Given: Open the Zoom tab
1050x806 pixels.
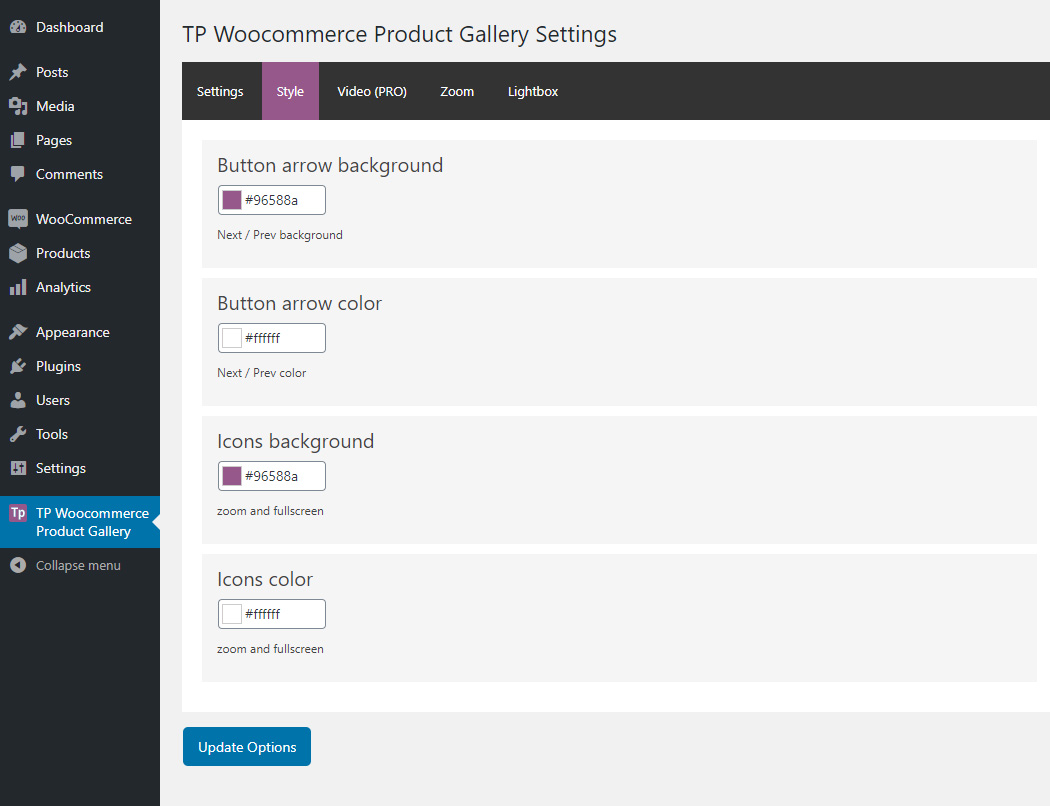Looking at the screenshot, I should (x=457, y=92).
